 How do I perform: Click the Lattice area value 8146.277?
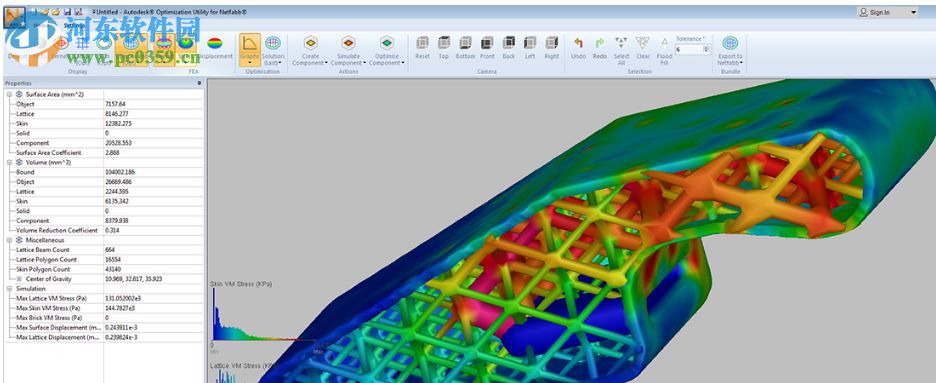(x=116, y=114)
